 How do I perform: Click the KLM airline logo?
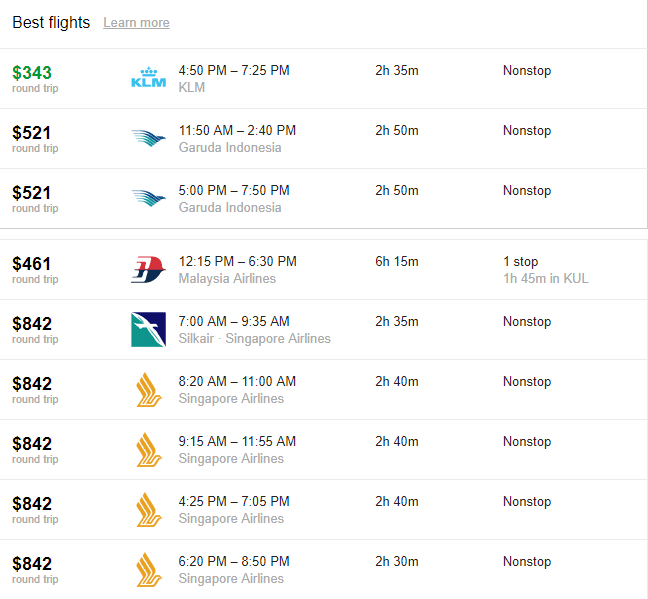coord(148,78)
